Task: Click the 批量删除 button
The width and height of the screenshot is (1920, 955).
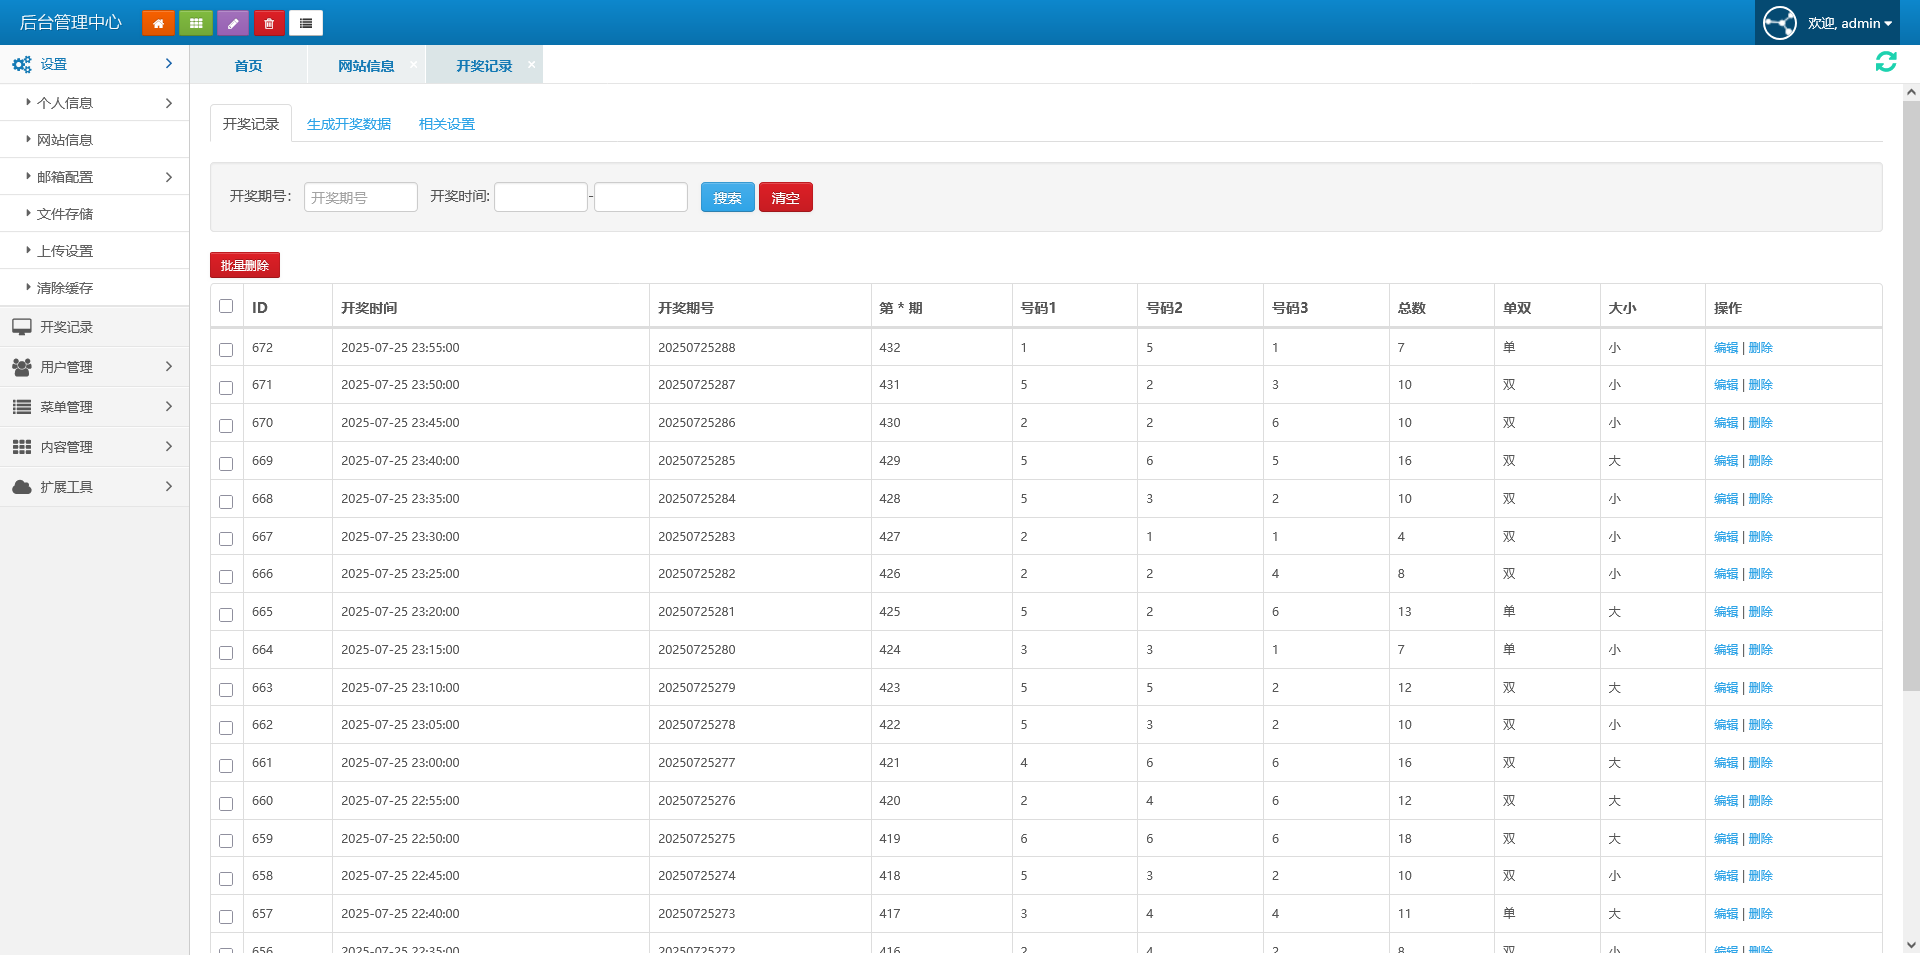Action: point(245,265)
